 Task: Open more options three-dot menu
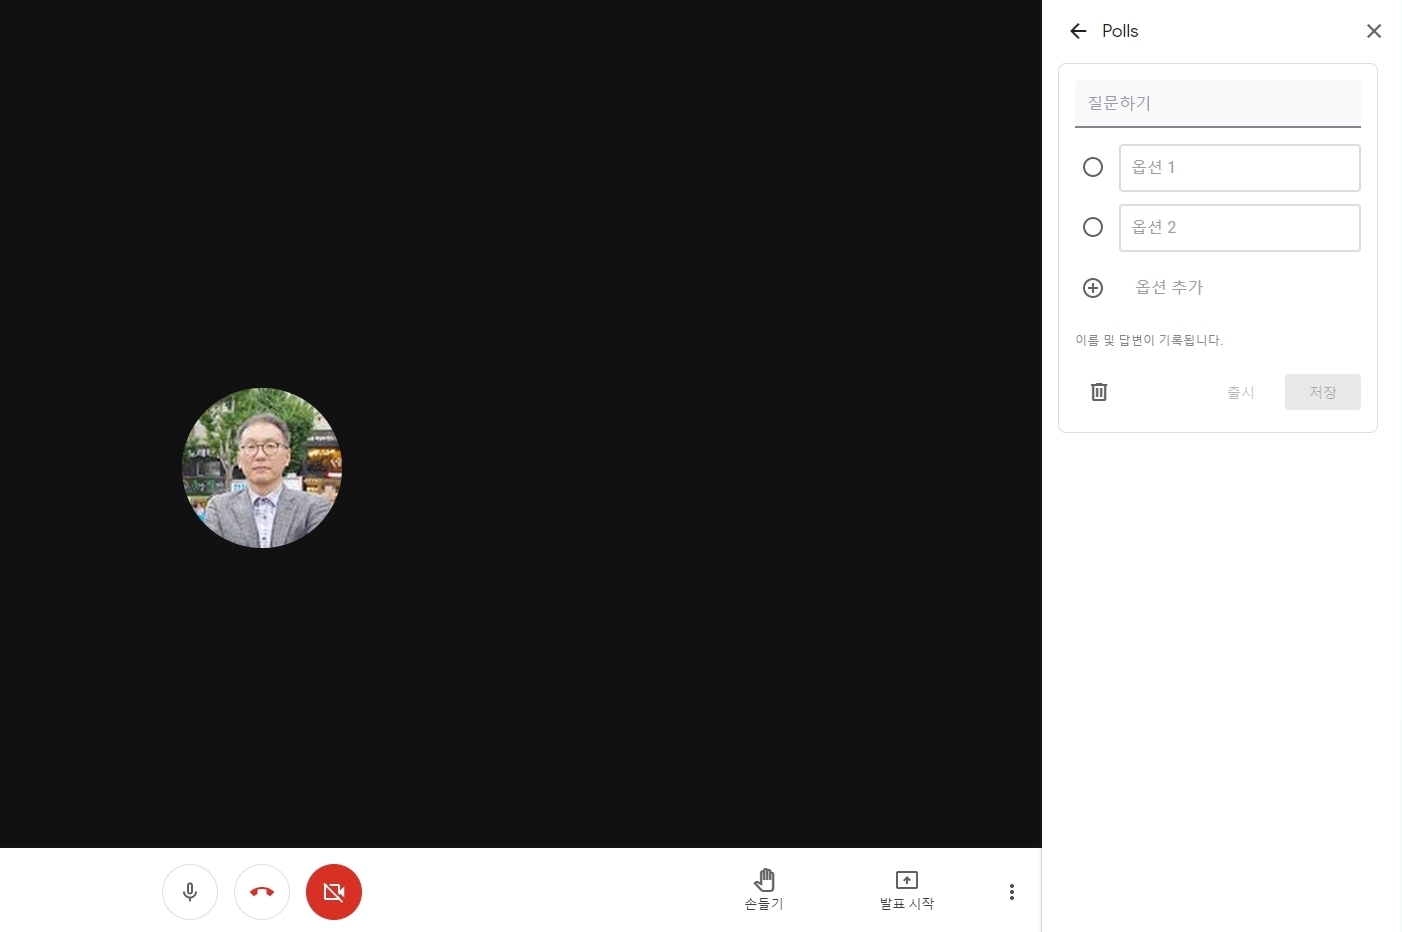(1012, 891)
